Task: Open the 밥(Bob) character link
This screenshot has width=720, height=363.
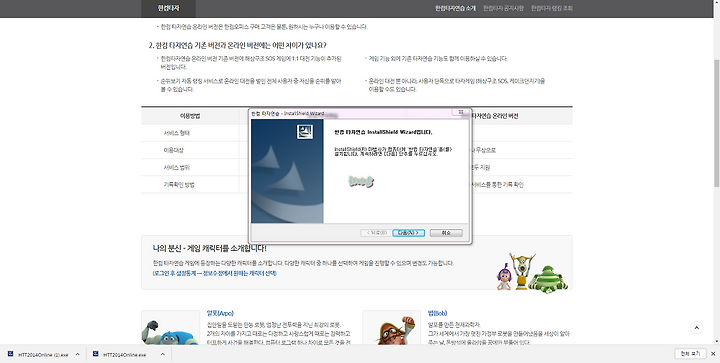Action: point(437,313)
